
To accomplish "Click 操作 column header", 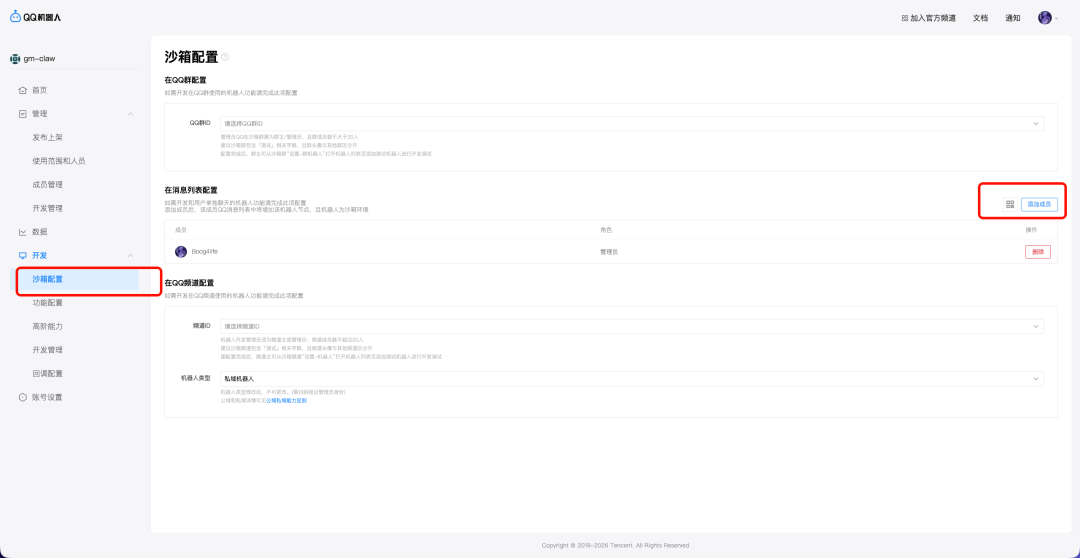I will (x=1031, y=230).
